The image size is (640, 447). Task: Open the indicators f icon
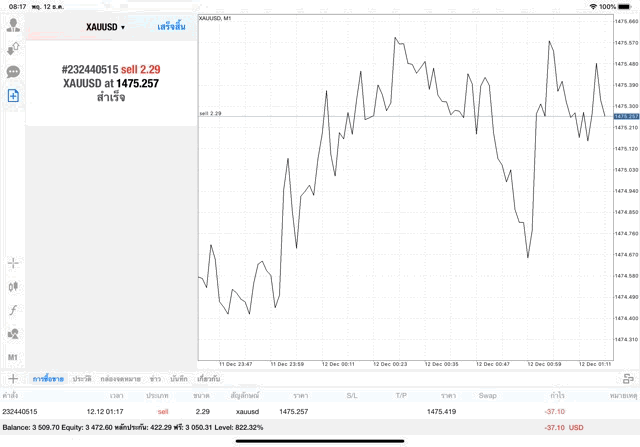(x=13, y=310)
